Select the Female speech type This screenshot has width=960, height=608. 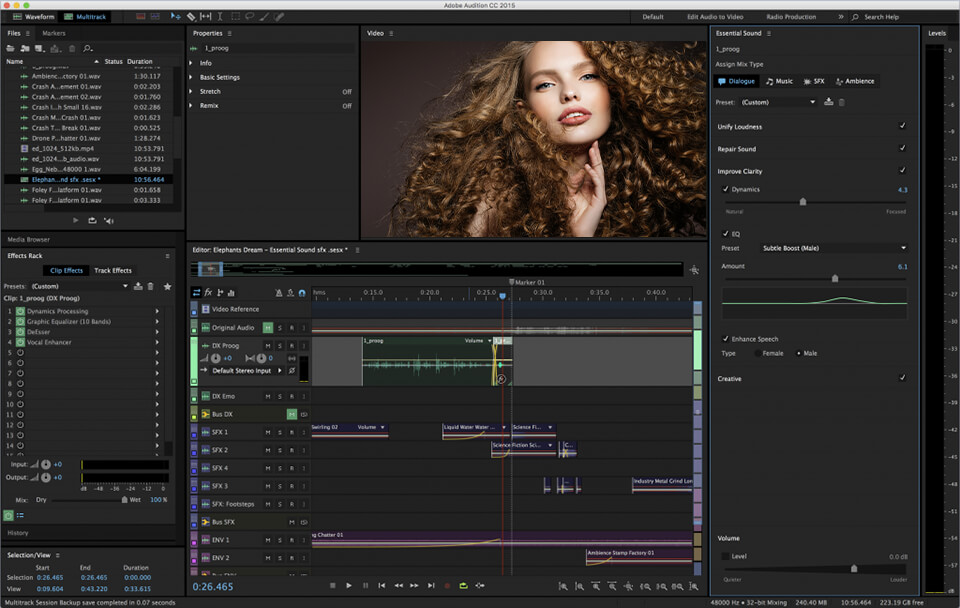[x=757, y=353]
